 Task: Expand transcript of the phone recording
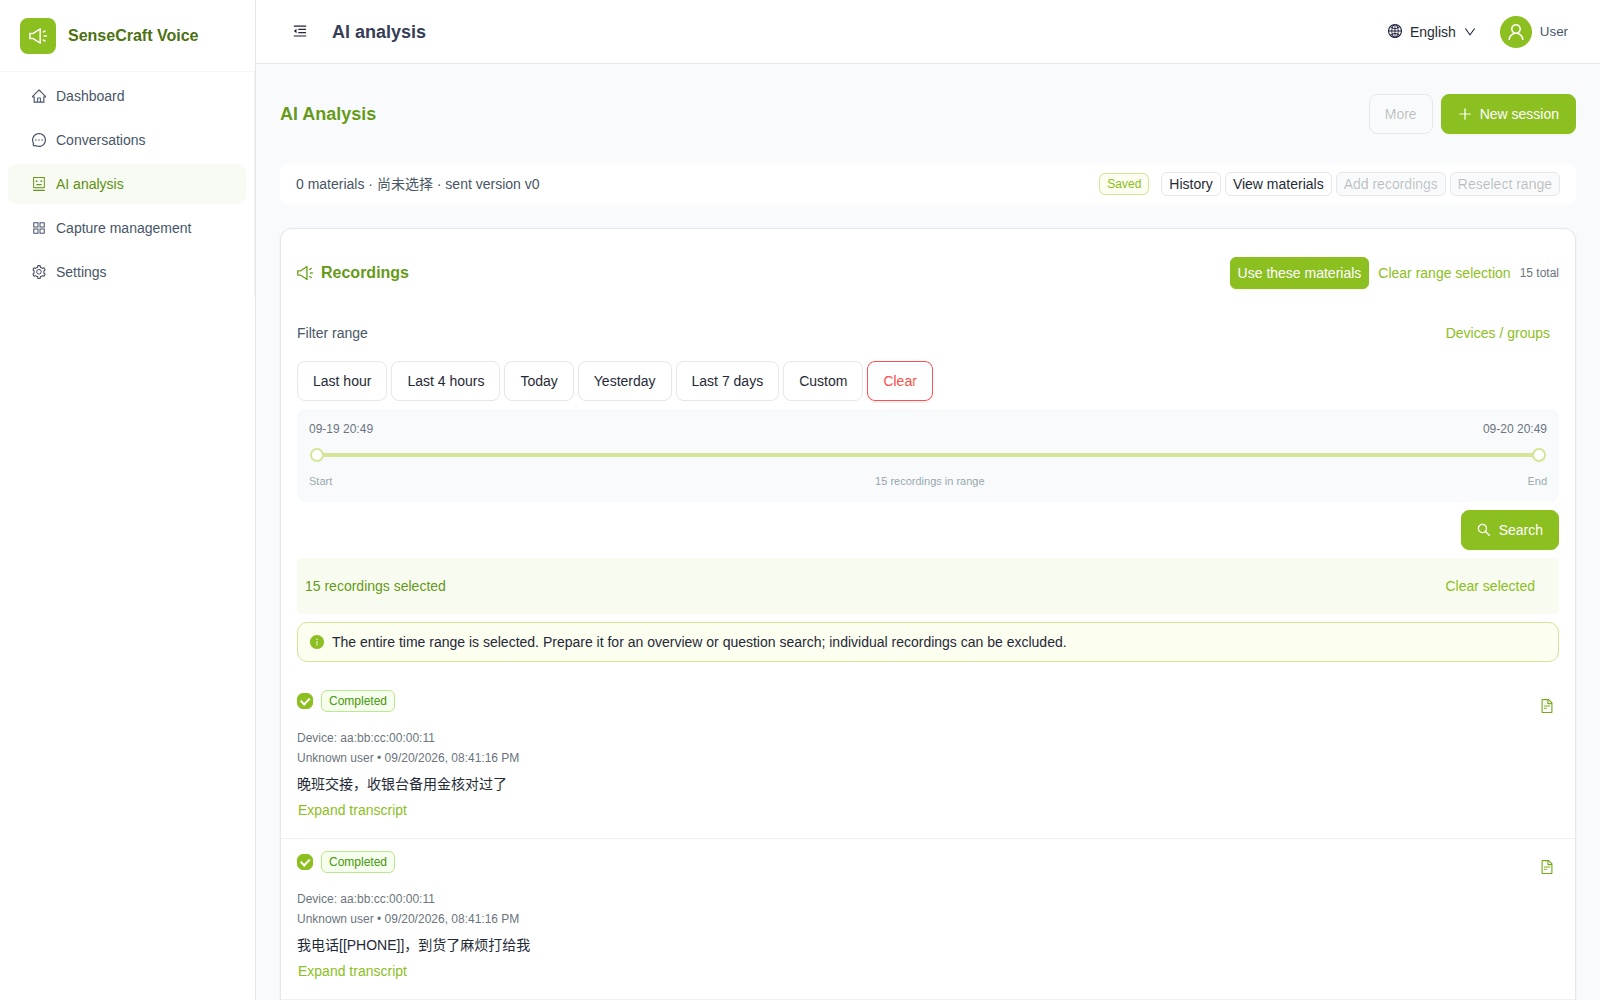(352, 971)
